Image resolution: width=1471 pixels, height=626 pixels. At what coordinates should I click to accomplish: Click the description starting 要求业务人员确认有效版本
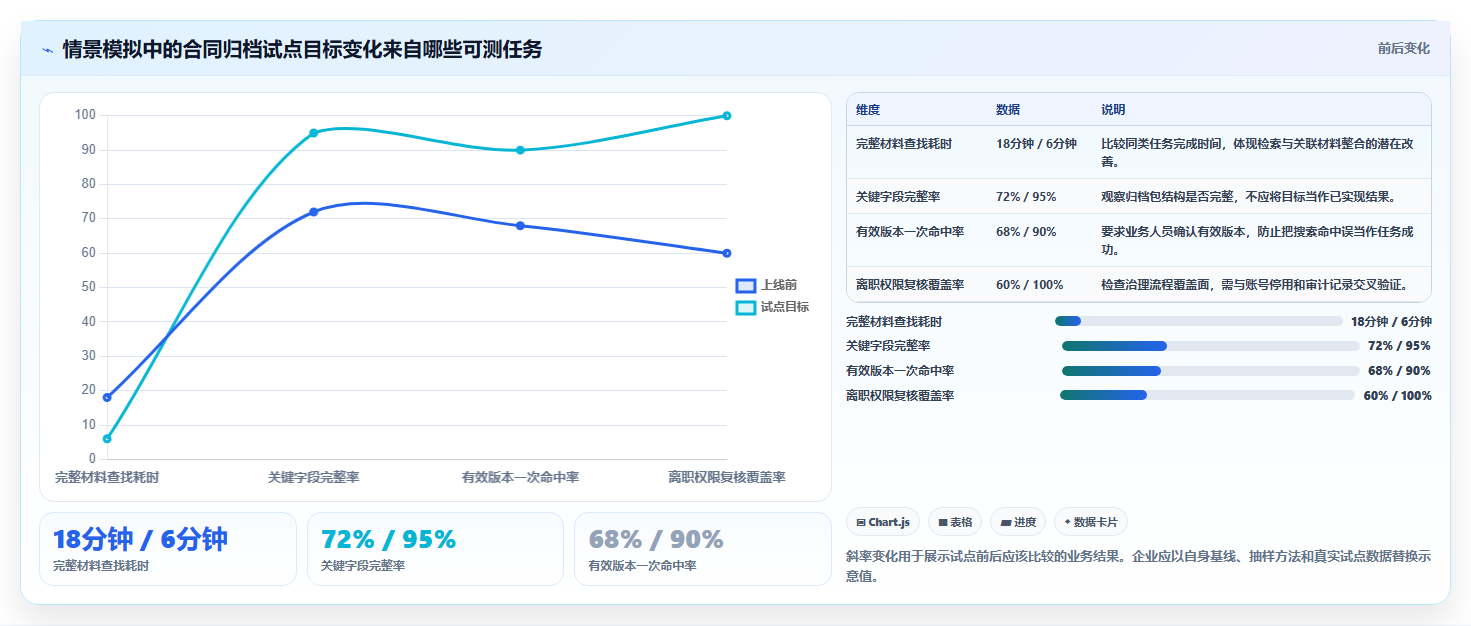click(x=1257, y=240)
